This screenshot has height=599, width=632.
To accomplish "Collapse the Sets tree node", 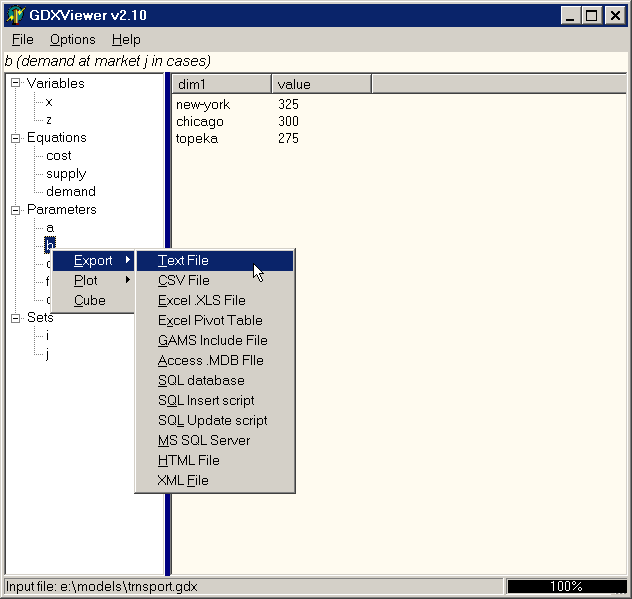I will point(16,318).
